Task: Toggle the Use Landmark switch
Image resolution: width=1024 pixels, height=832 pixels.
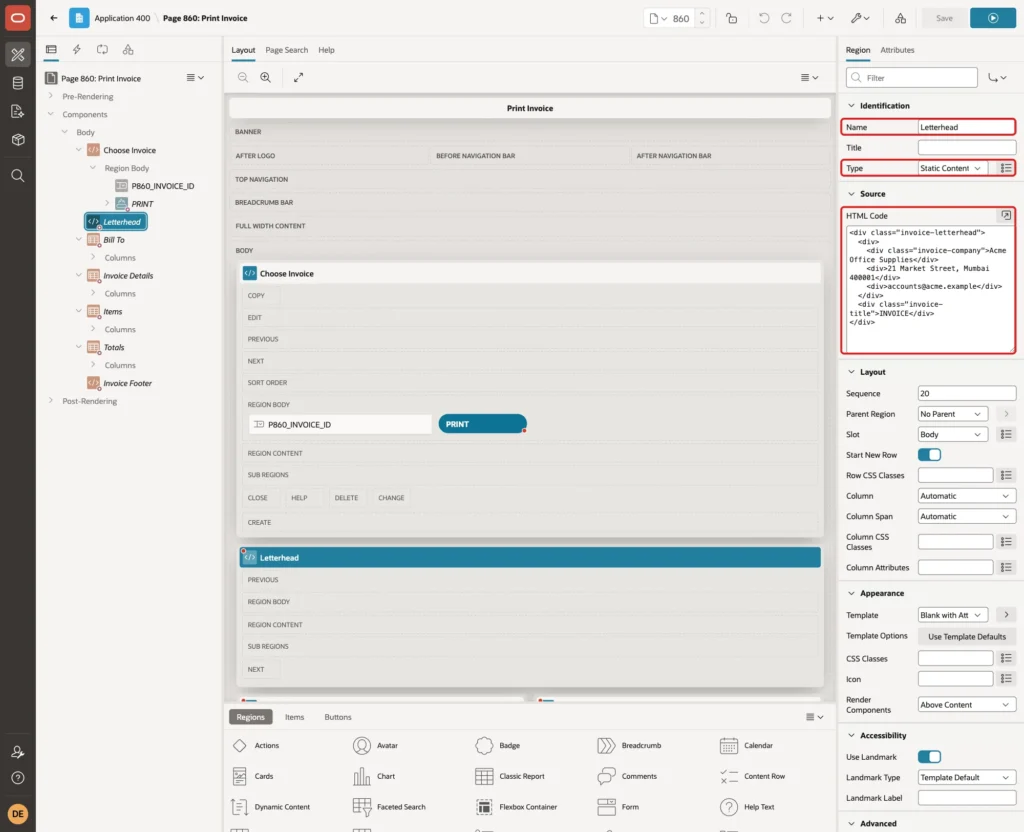Action: (x=929, y=757)
